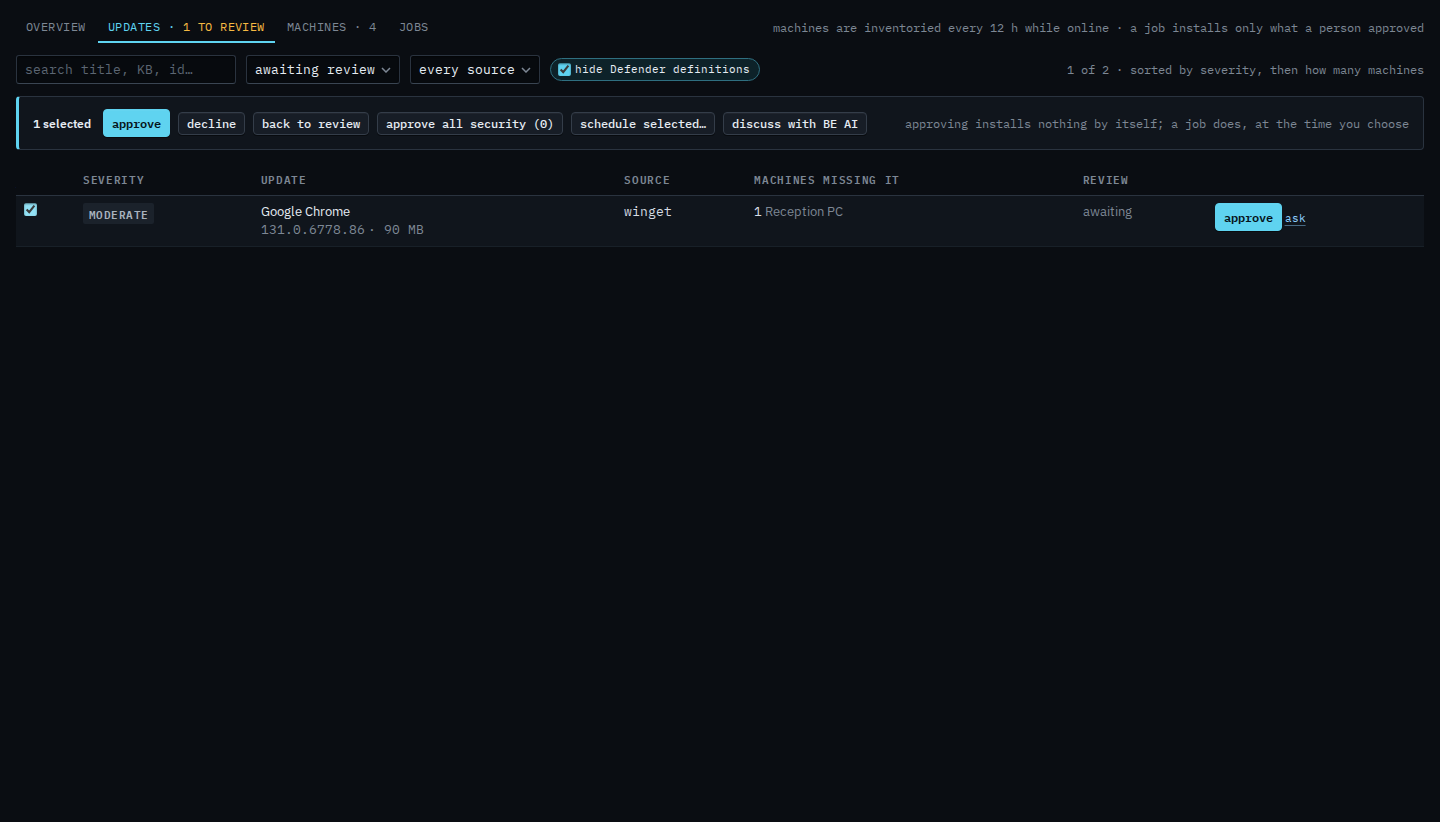Click the Google Chrome update title
Screen dimensions: 1440x822
point(305,211)
